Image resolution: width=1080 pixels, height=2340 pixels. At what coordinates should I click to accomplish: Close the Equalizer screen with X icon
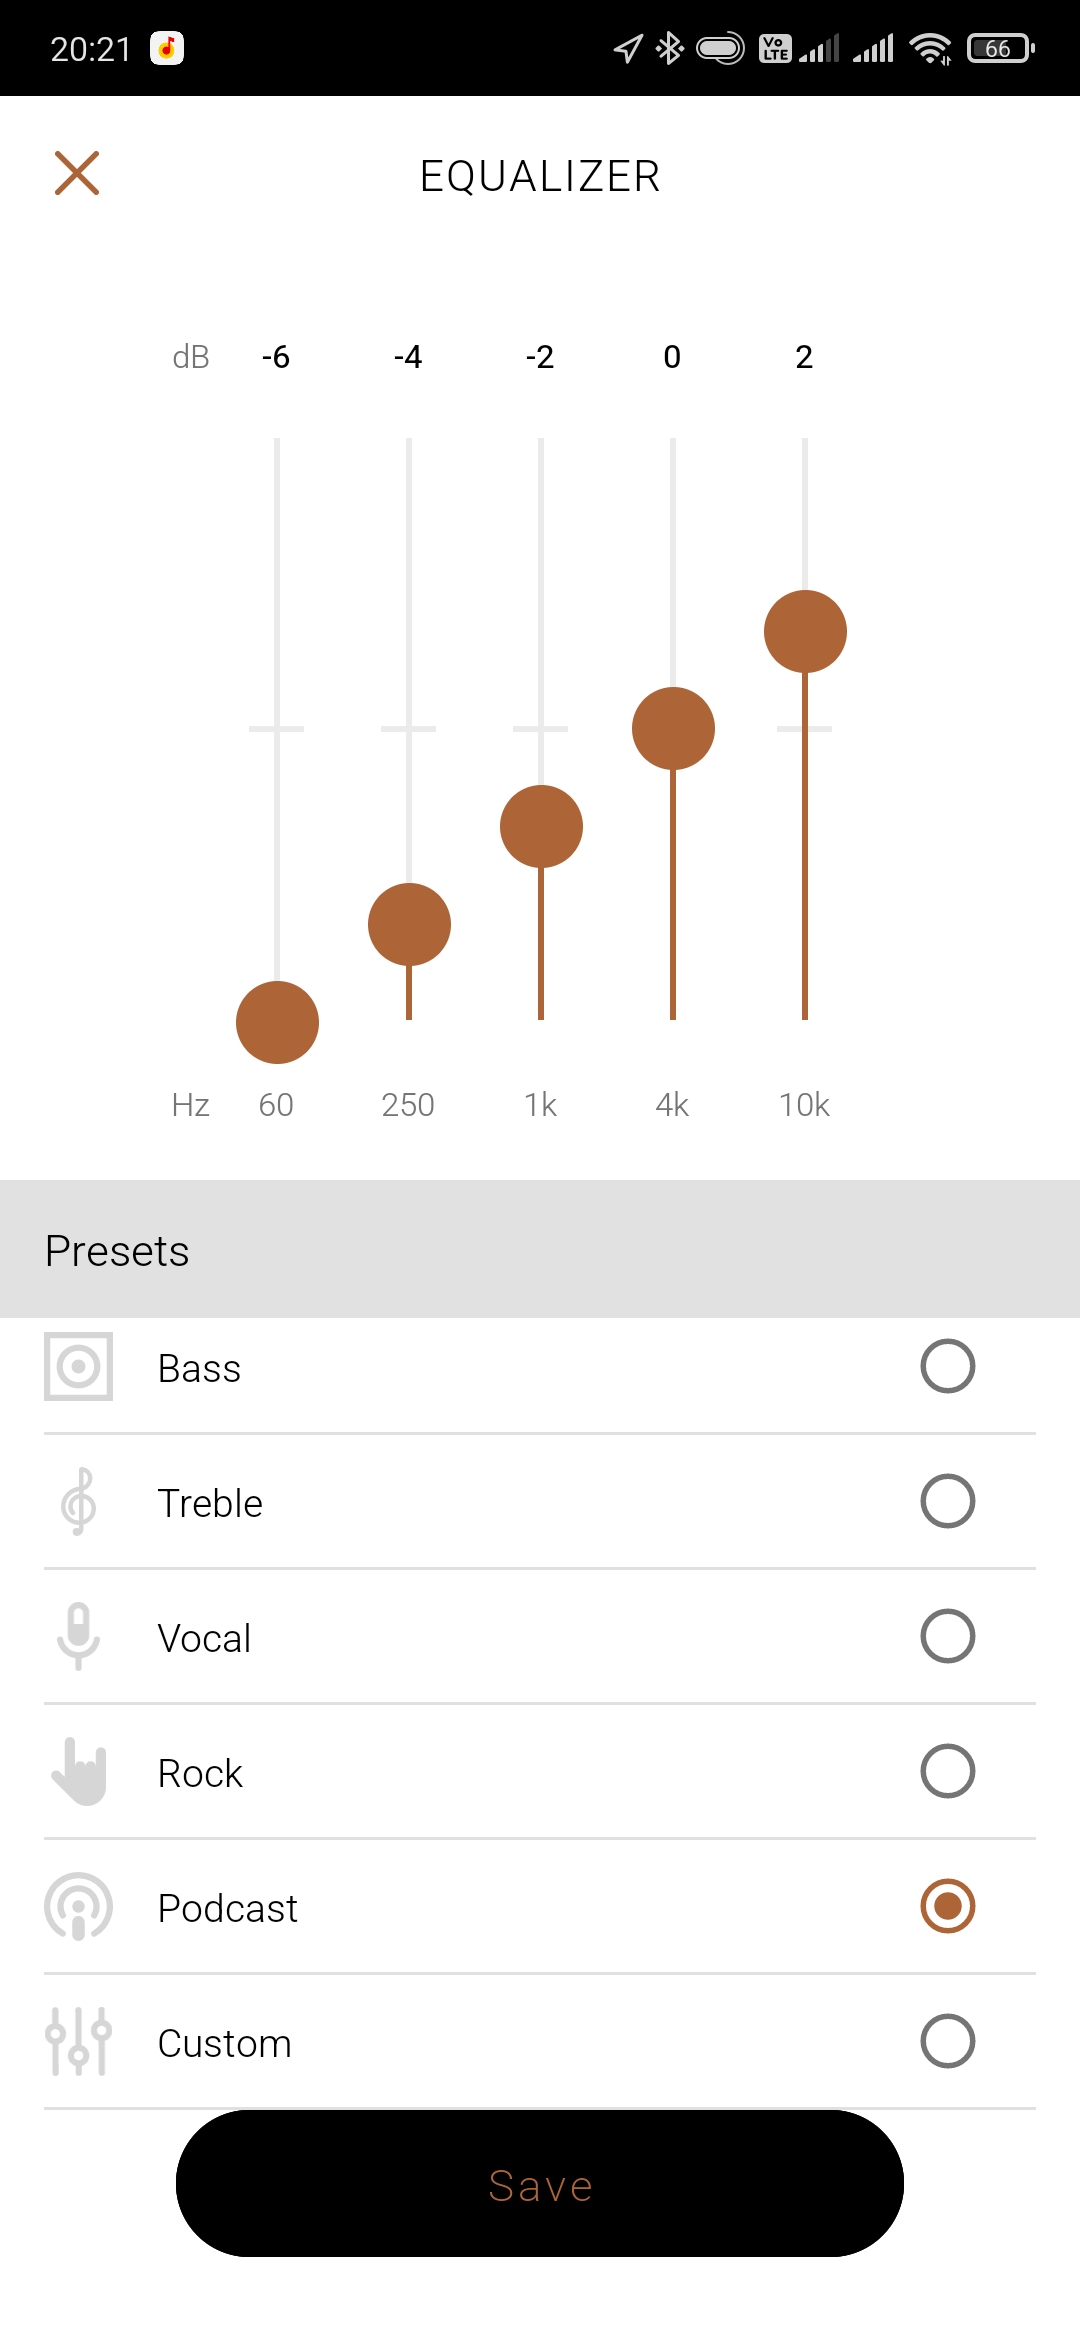click(x=77, y=173)
